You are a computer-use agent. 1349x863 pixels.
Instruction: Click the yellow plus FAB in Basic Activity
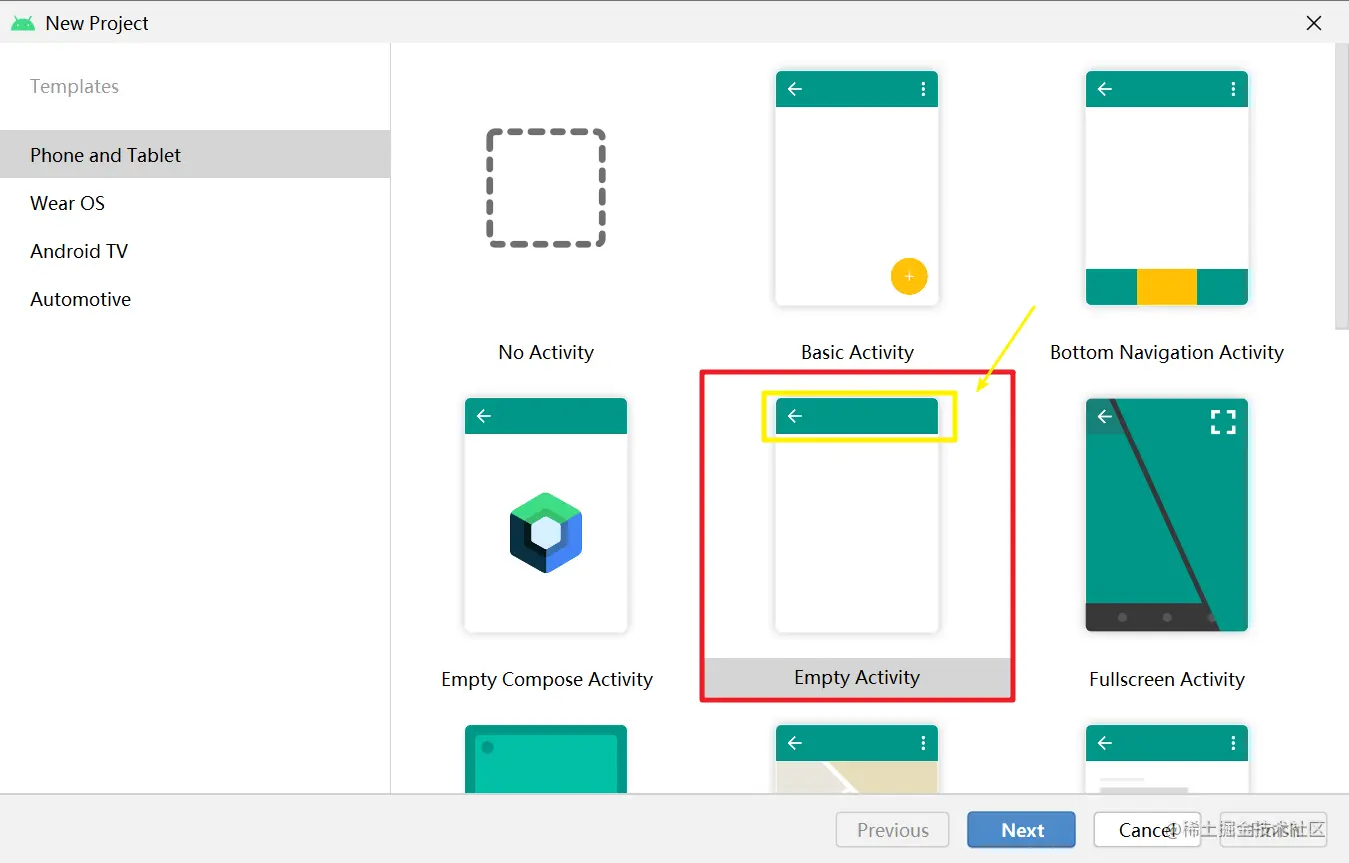909,276
